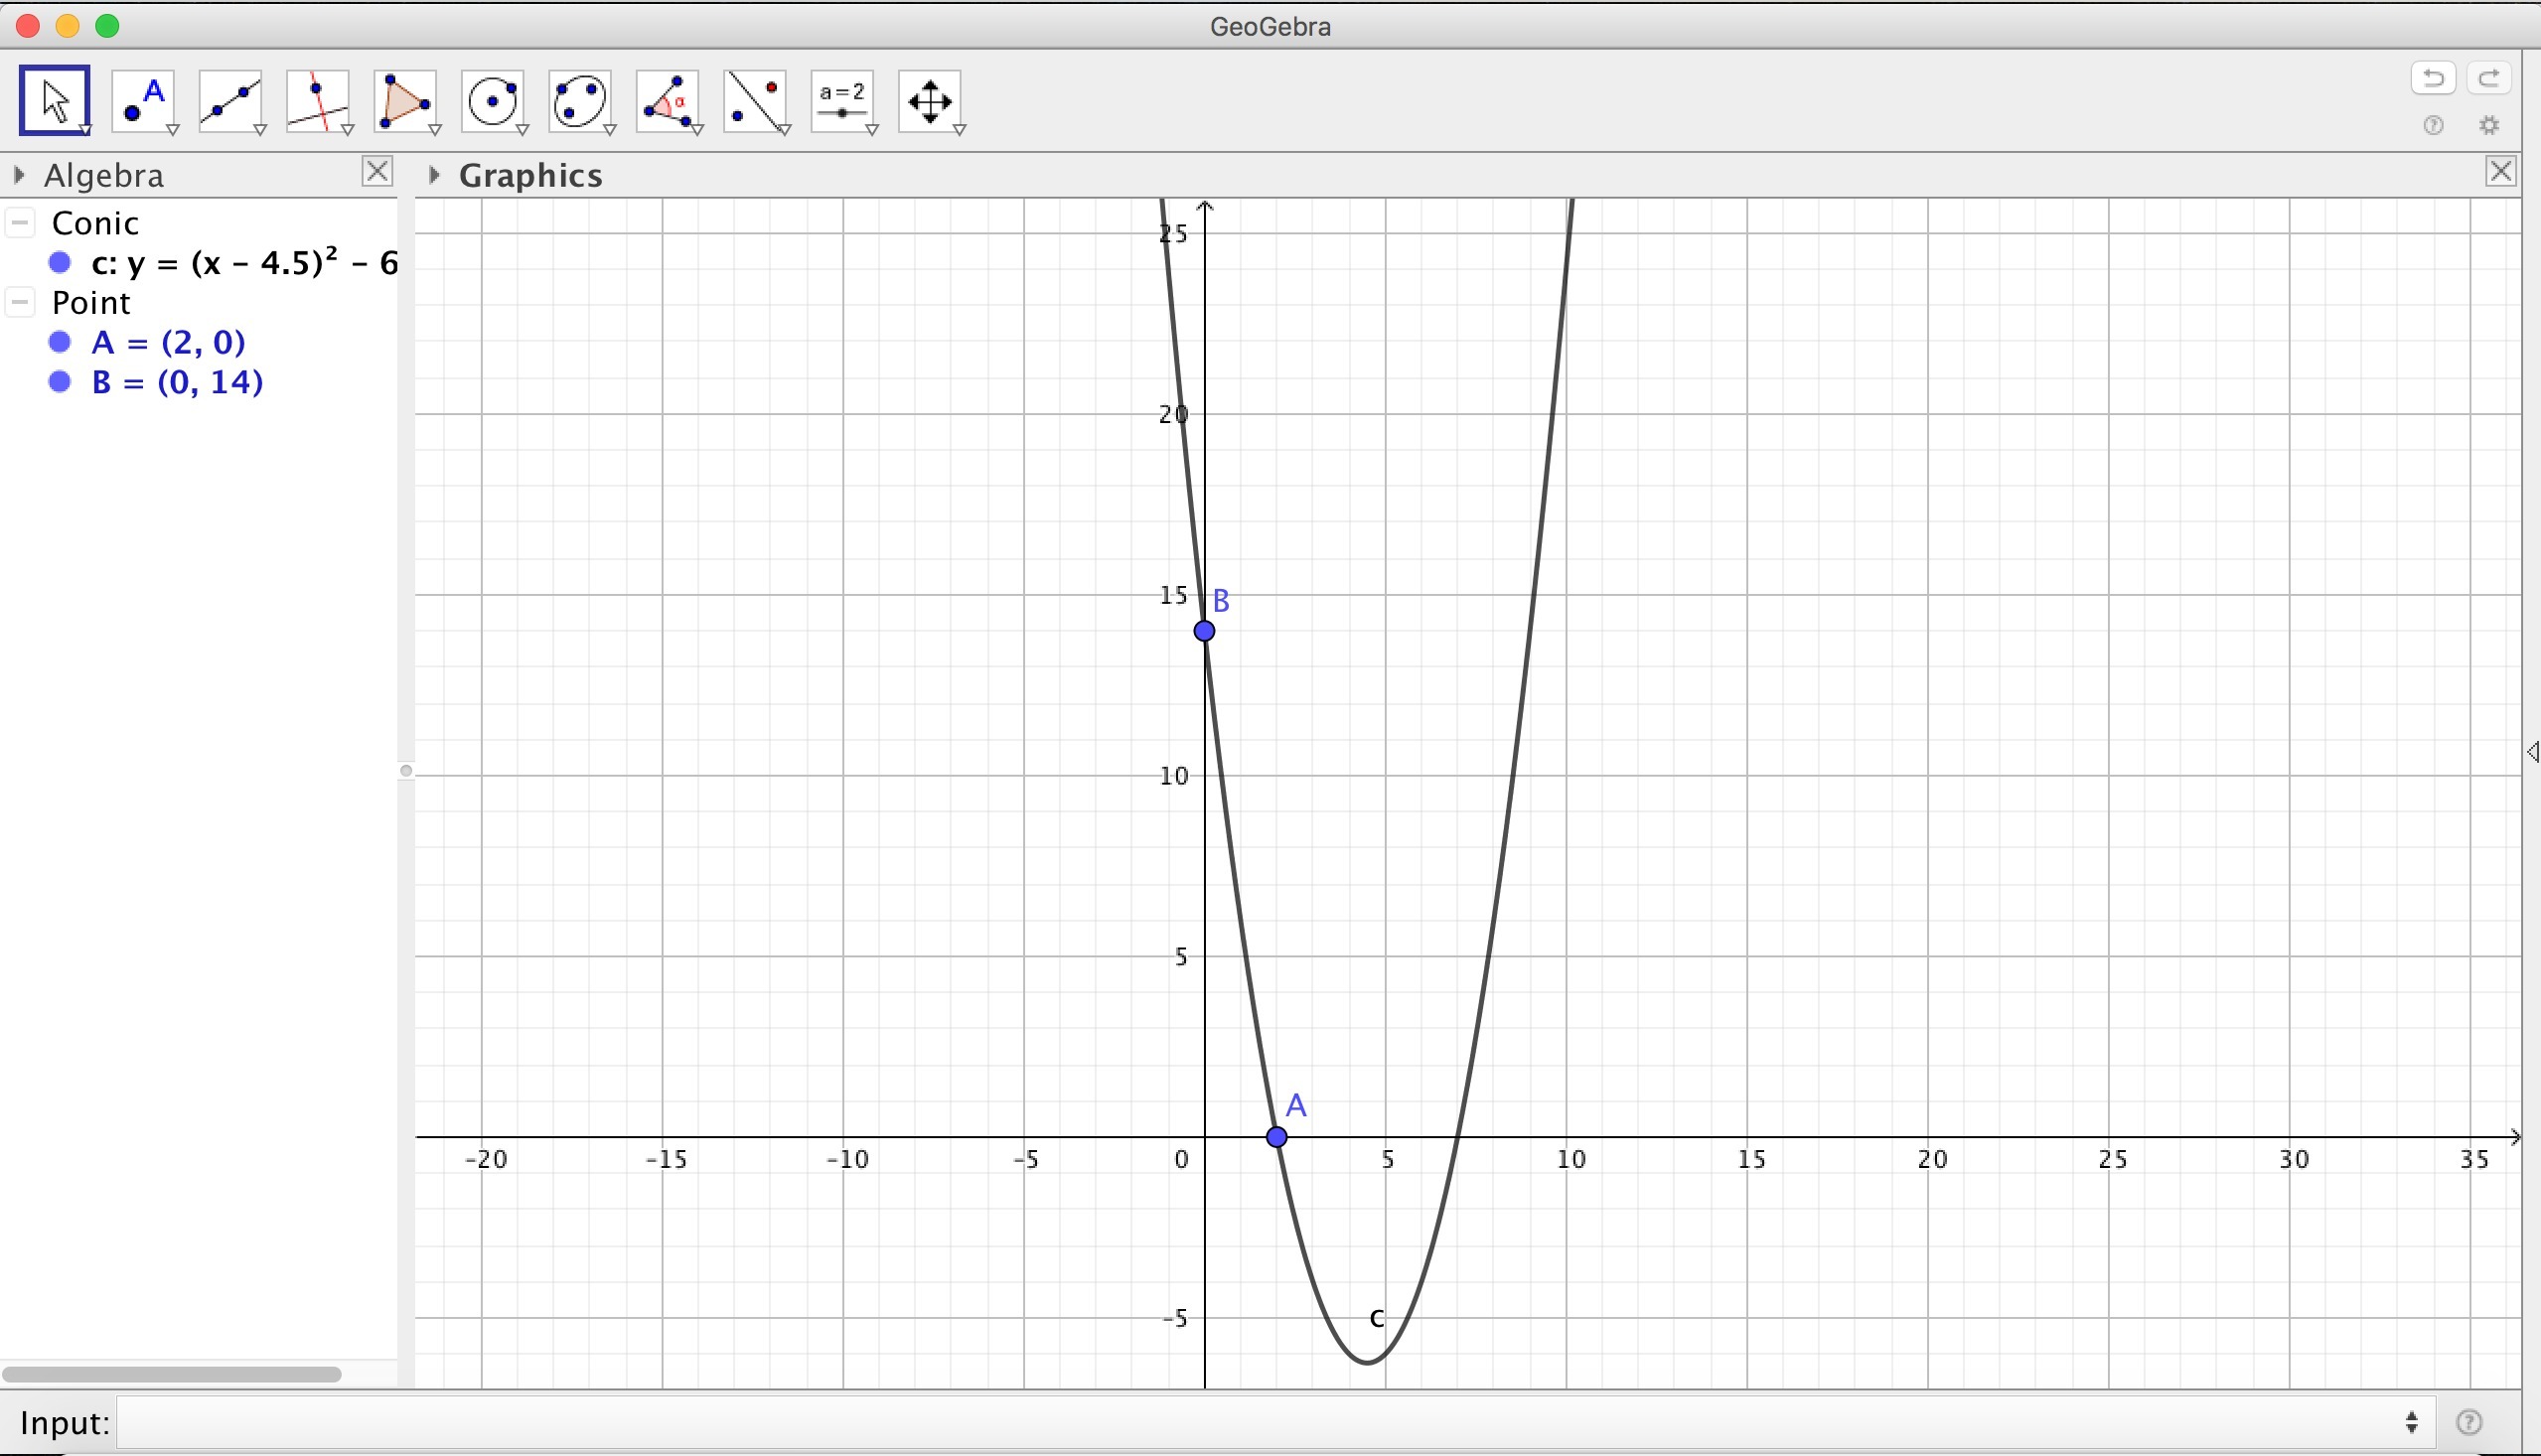
Task: Toggle visibility of conic c
Action: [60, 263]
